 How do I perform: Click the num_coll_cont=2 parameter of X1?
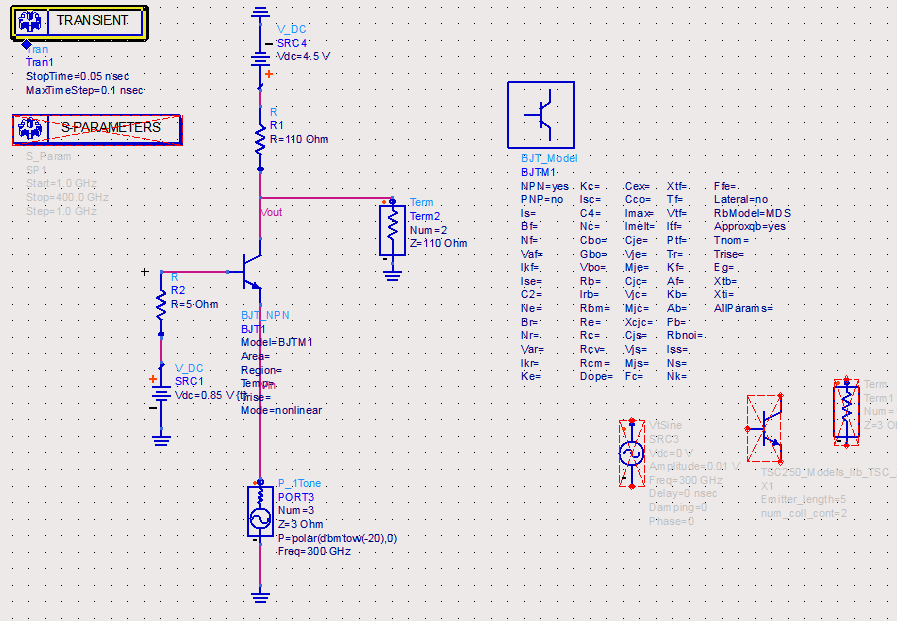(804, 513)
